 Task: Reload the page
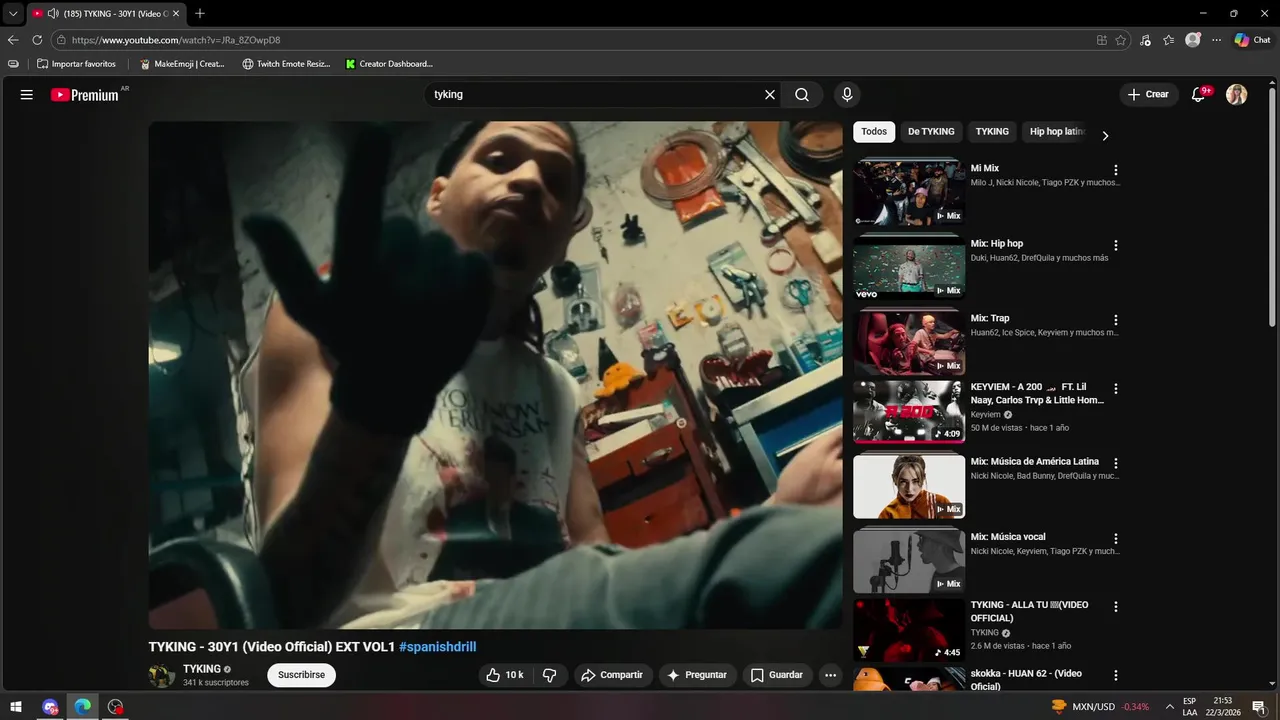[x=37, y=40]
